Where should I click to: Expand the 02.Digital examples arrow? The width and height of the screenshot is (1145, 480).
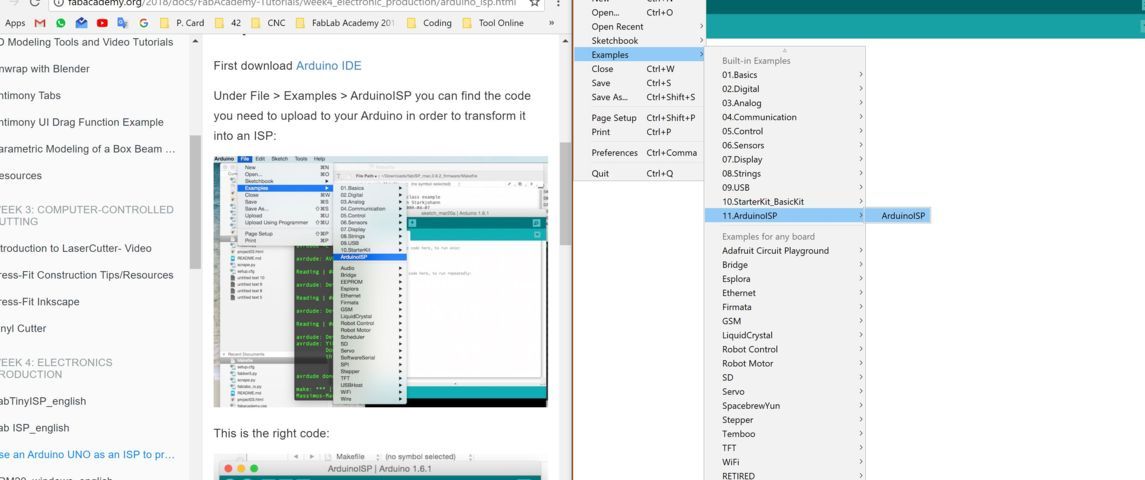tap(861, 89)
